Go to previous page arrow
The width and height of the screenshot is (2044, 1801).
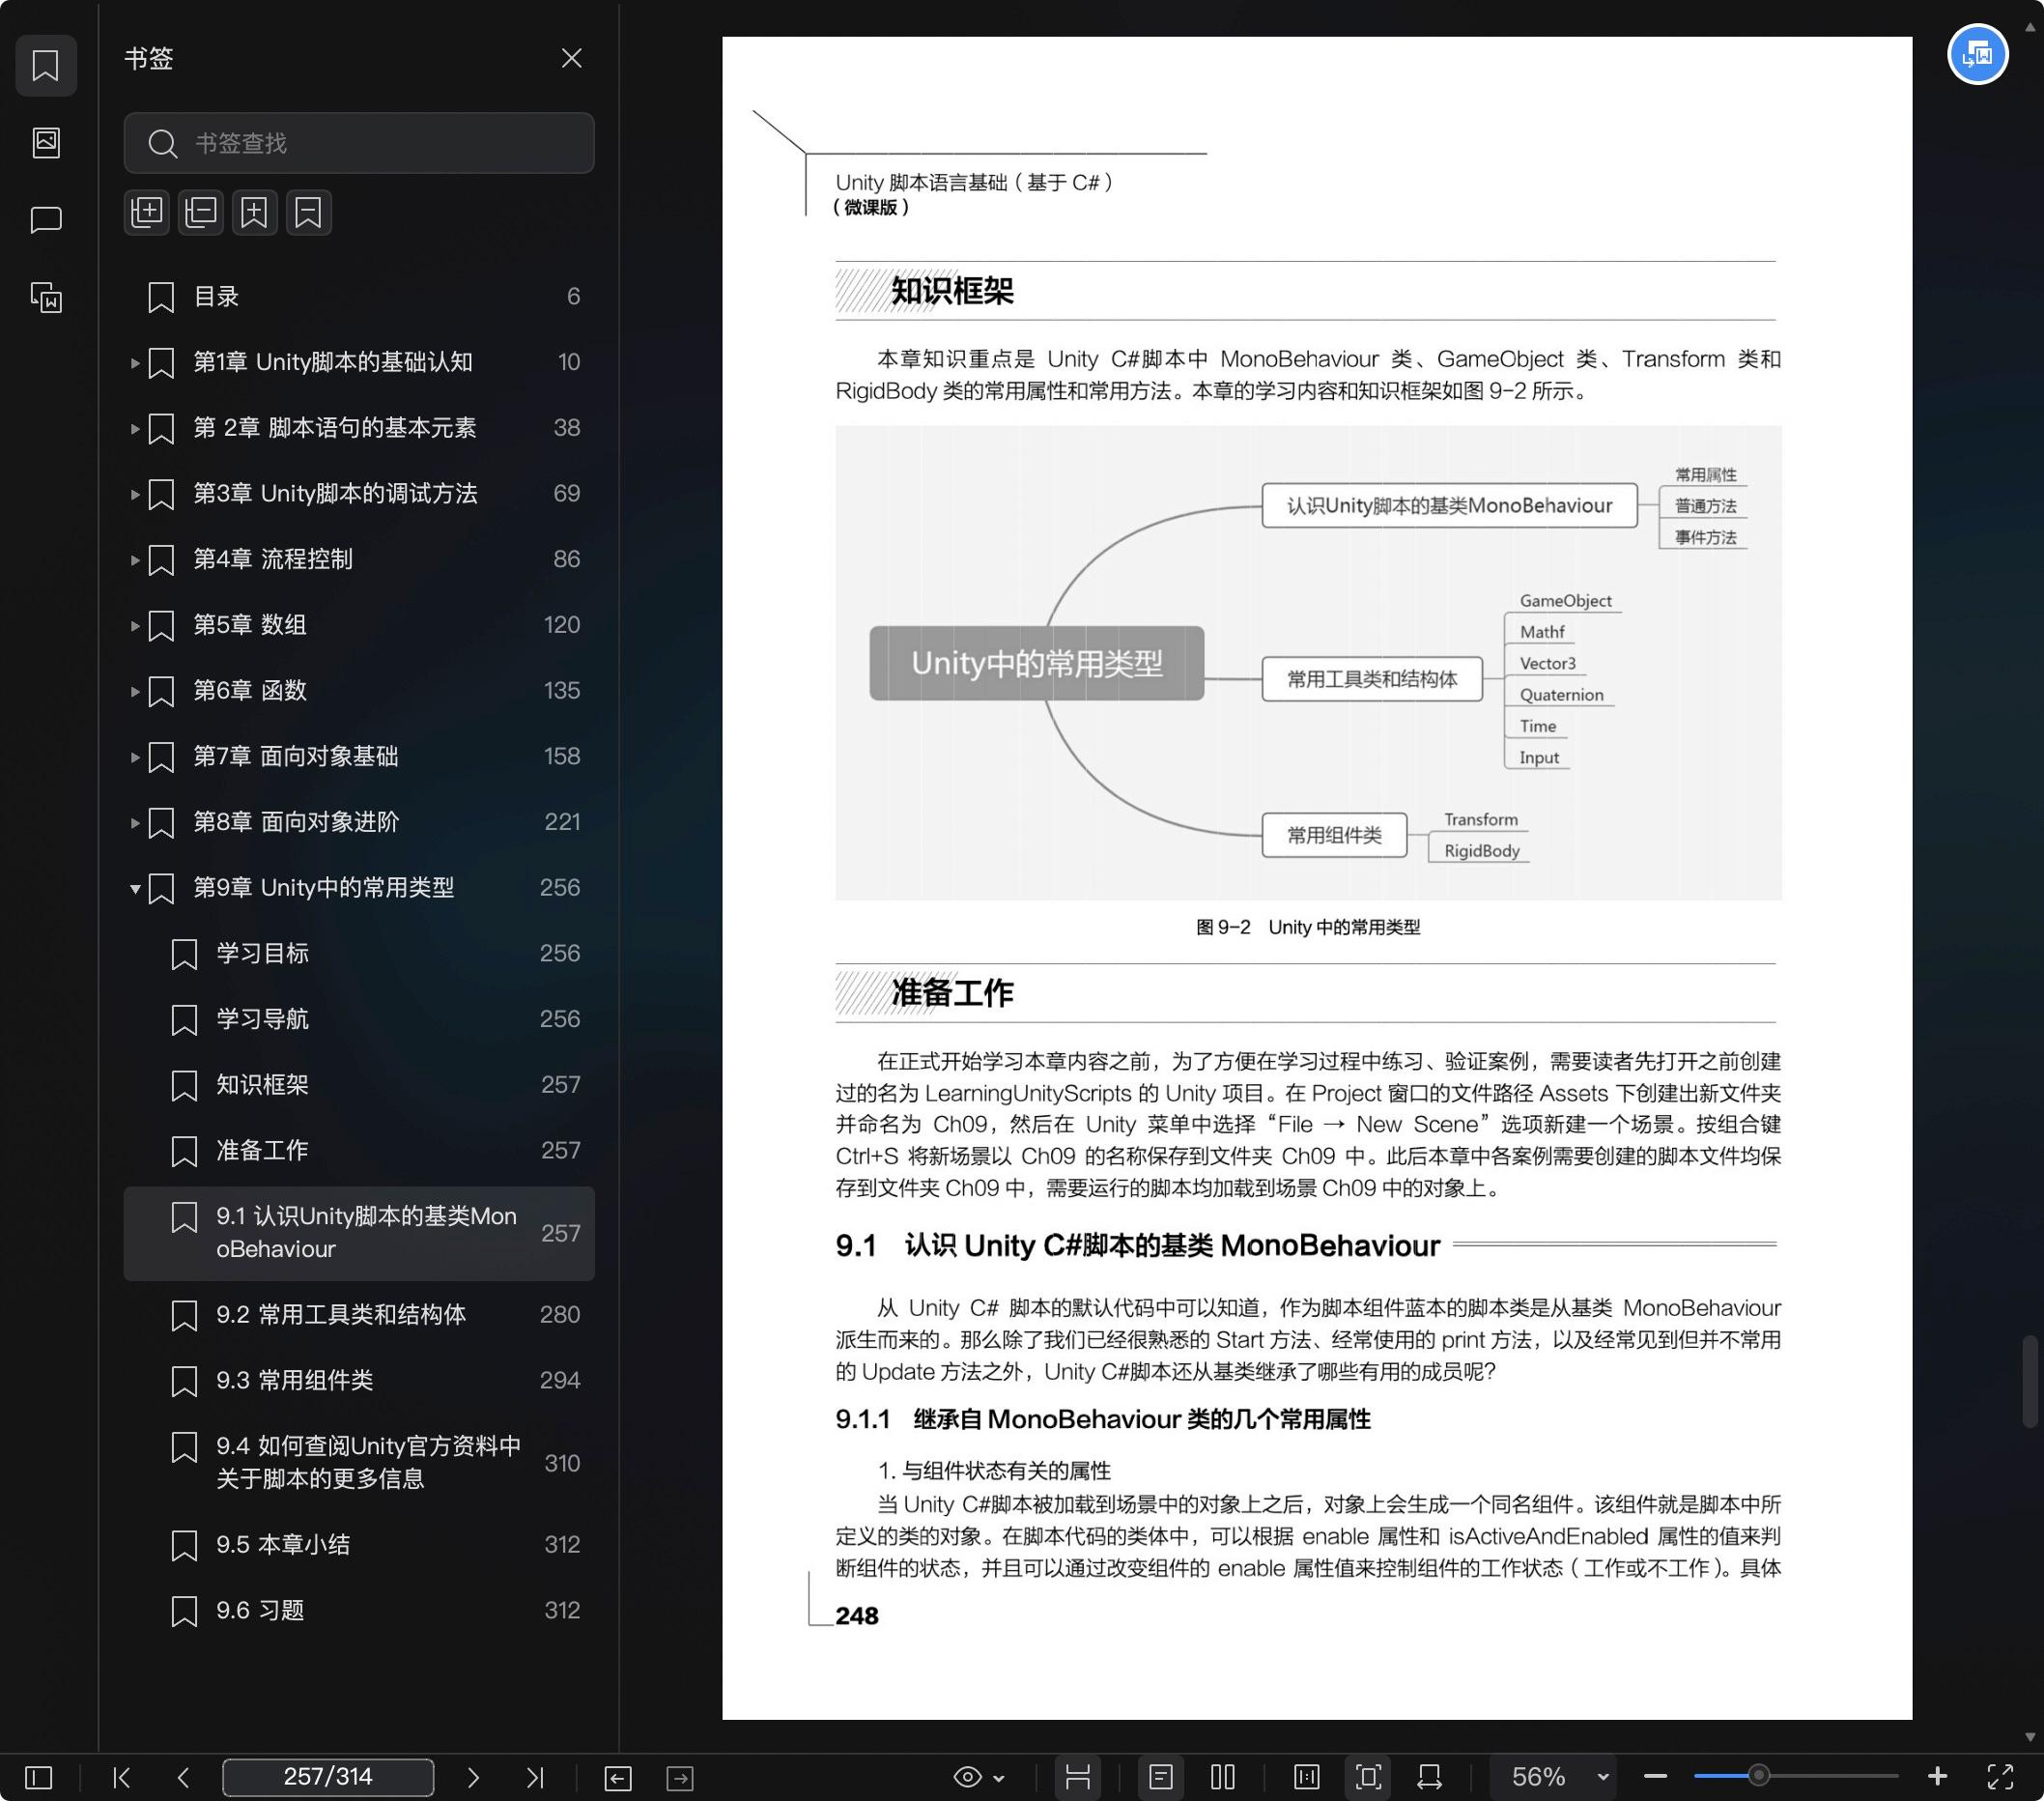[183, 1777]
